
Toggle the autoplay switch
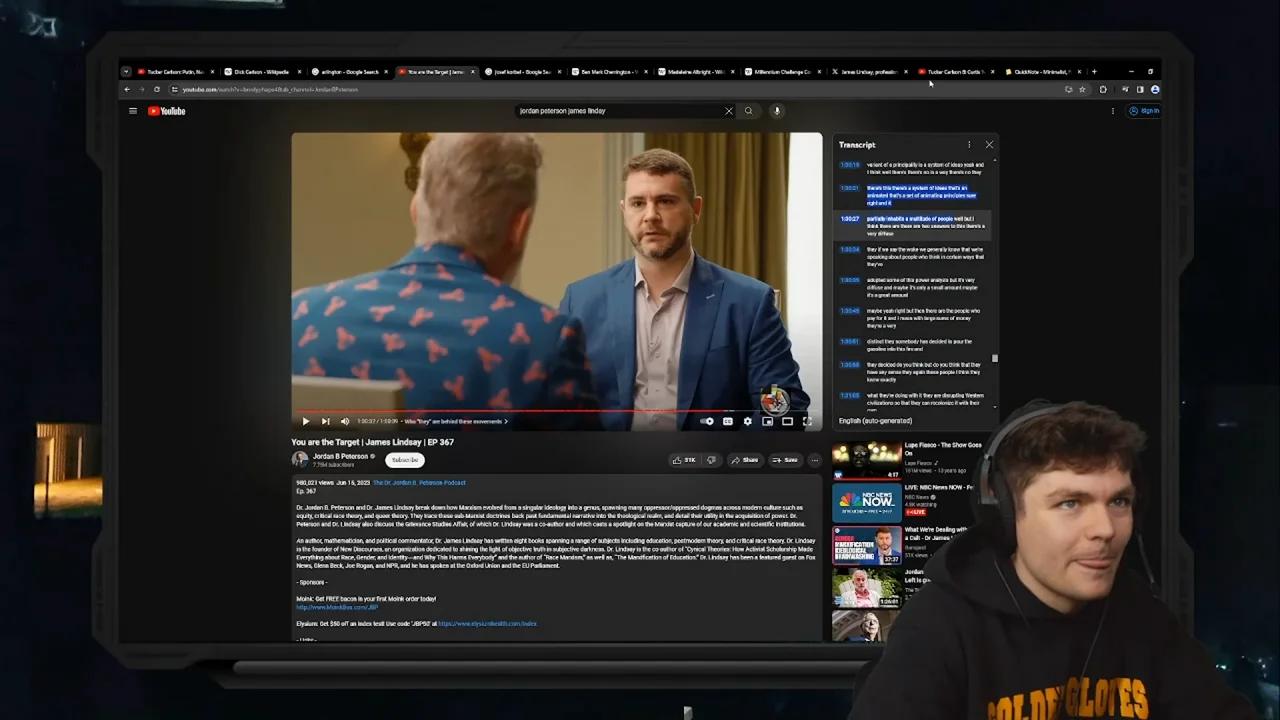point(707,421)
